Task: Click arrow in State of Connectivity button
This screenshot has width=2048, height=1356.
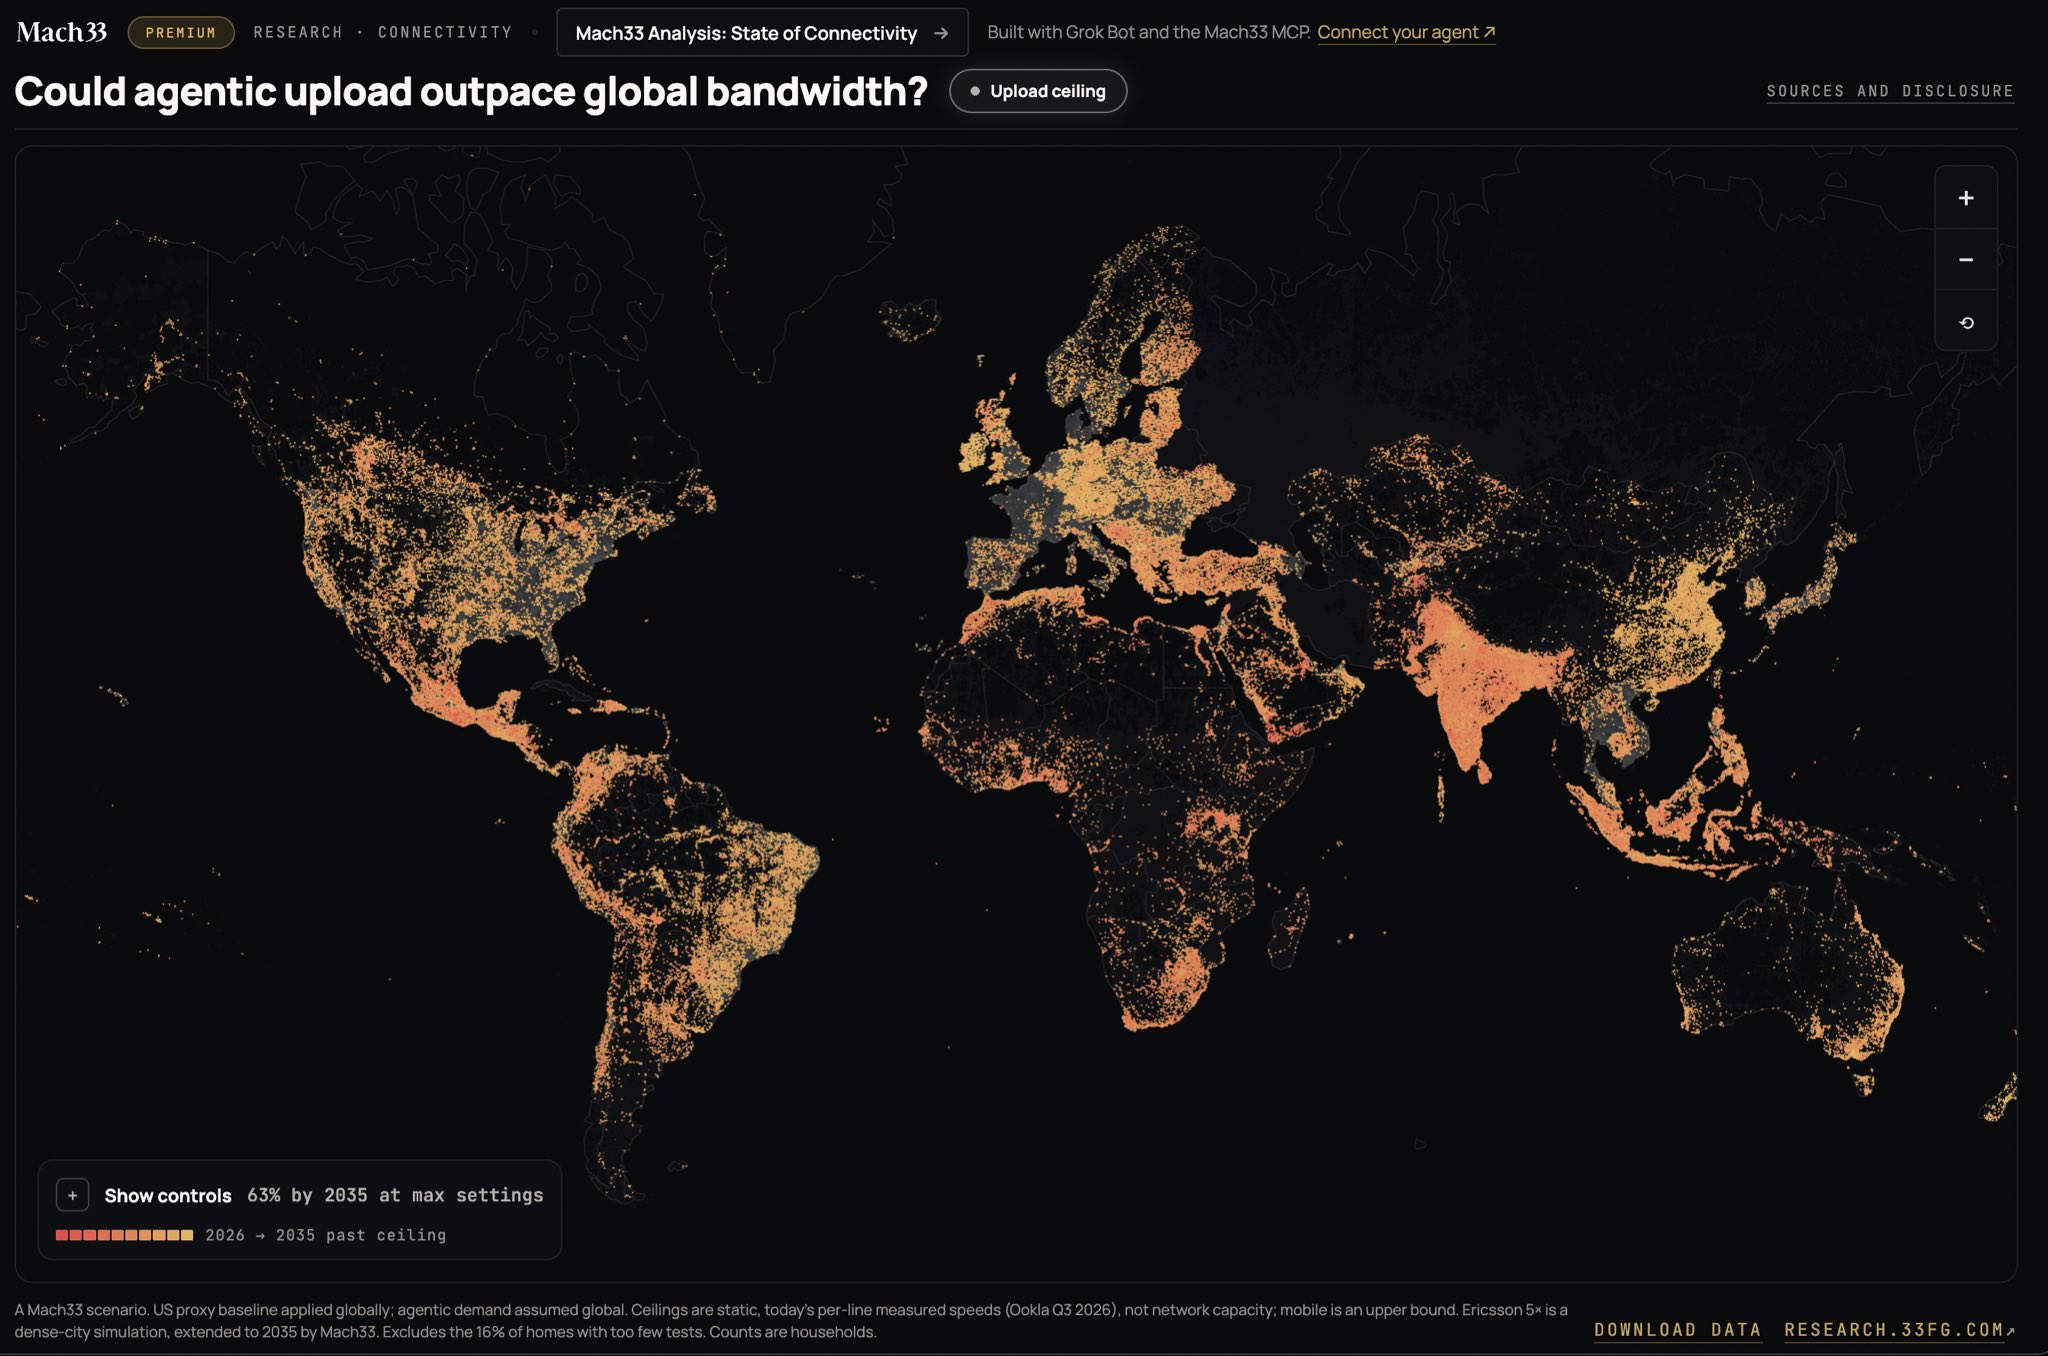Action: [941, 33]
